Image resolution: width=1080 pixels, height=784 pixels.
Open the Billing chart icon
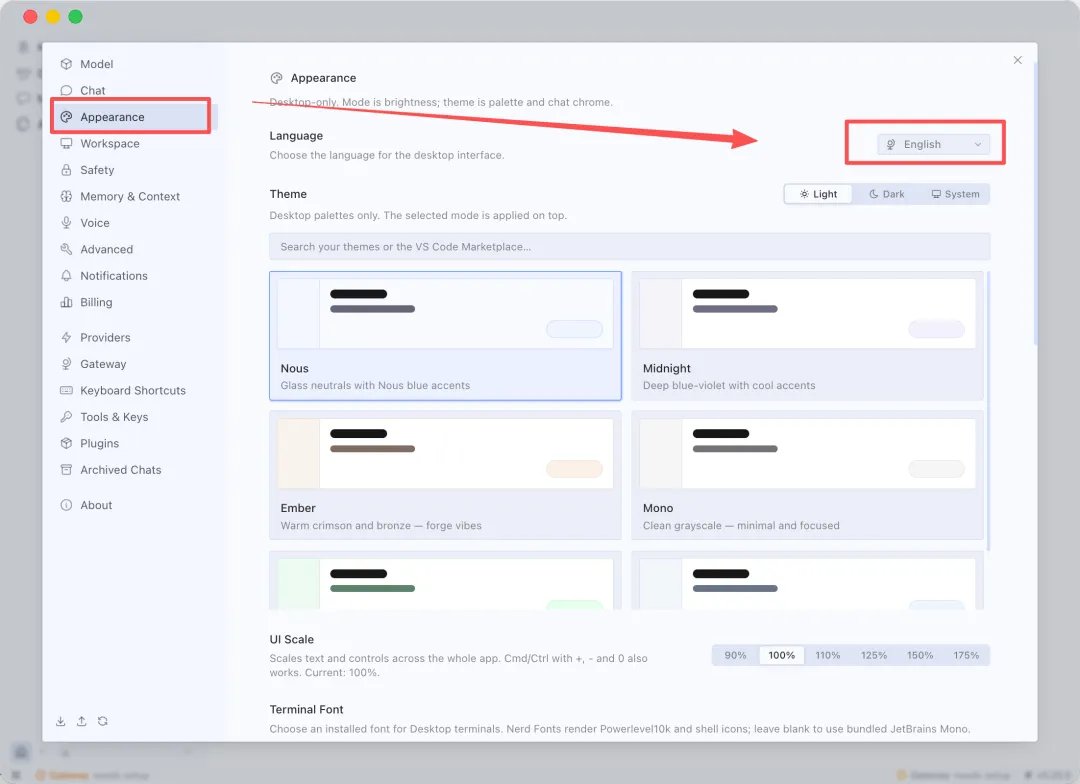click(66, 302)
